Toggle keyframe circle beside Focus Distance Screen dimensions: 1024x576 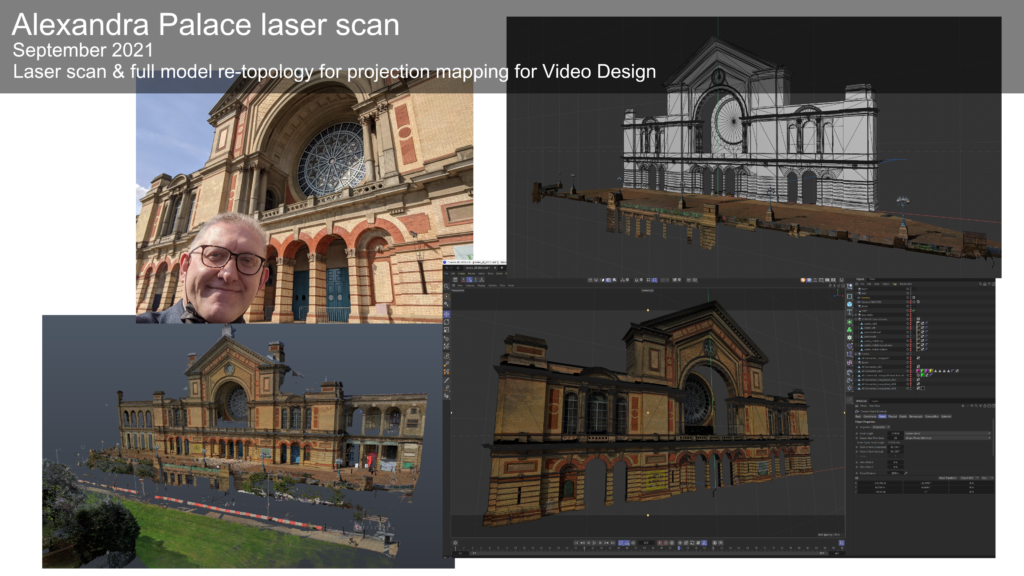click(x=857, y=473)
